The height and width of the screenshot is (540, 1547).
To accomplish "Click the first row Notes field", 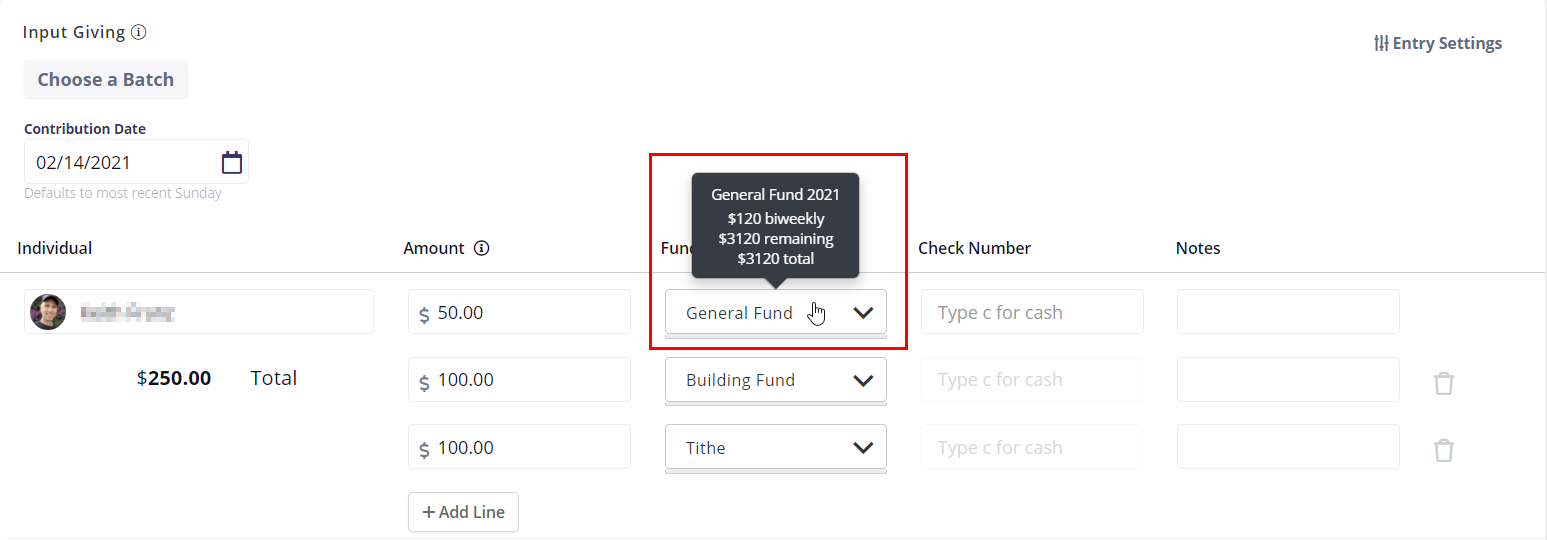I will (1288, 312).
